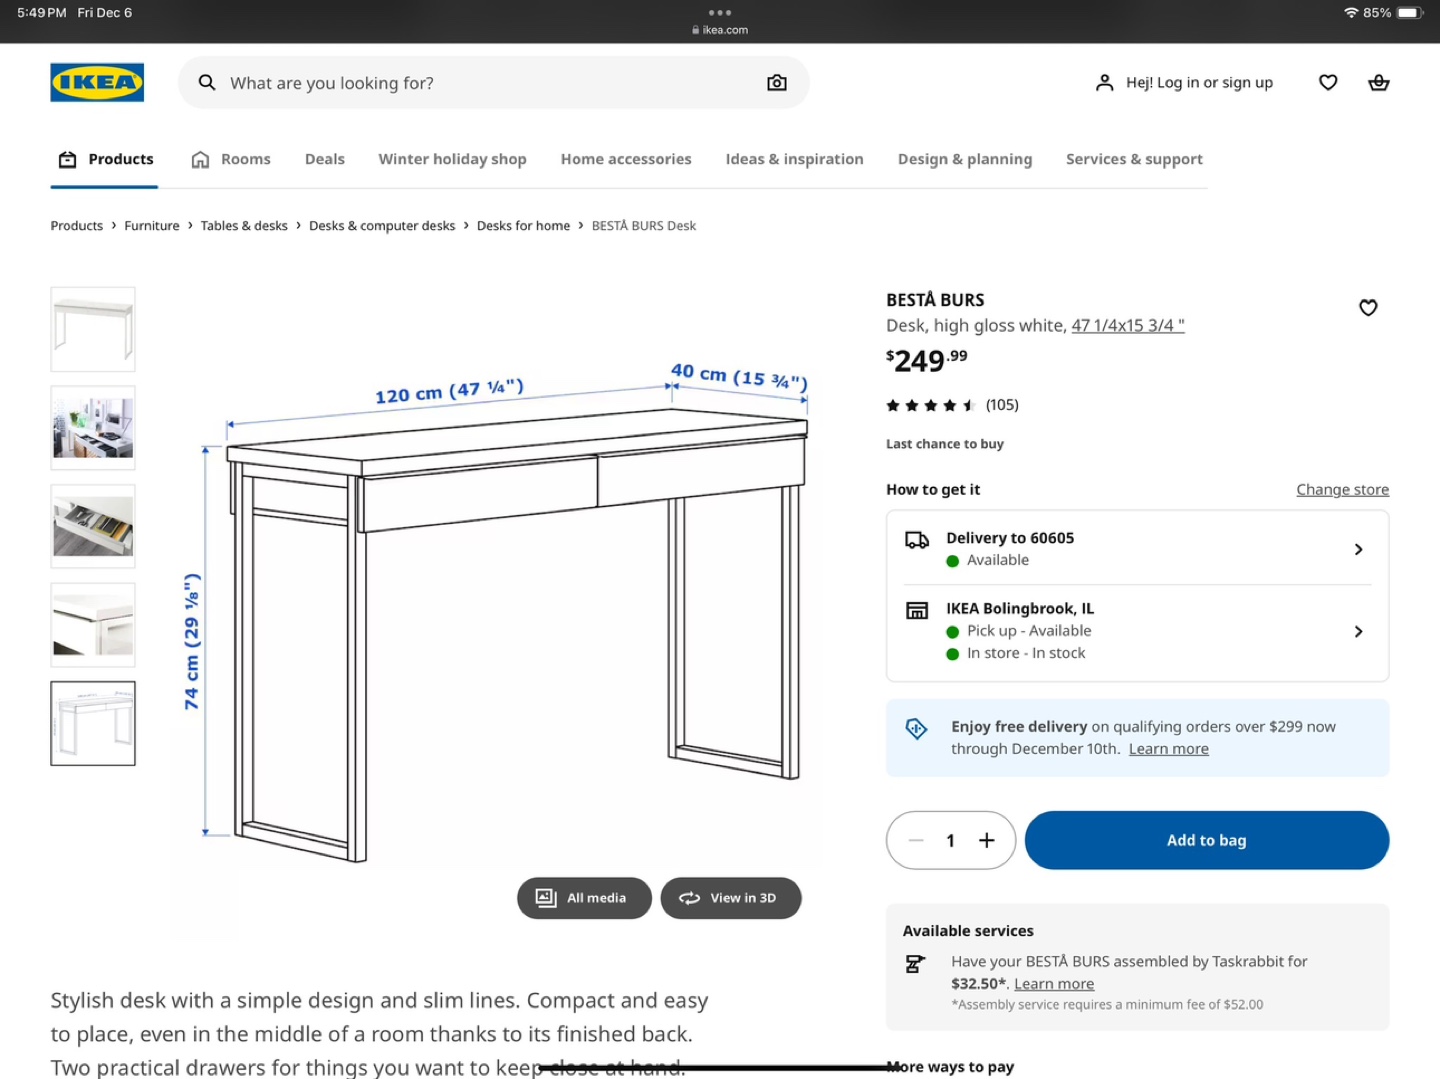
Task: Open Services & support menu item
Action: pos(1134,159)
